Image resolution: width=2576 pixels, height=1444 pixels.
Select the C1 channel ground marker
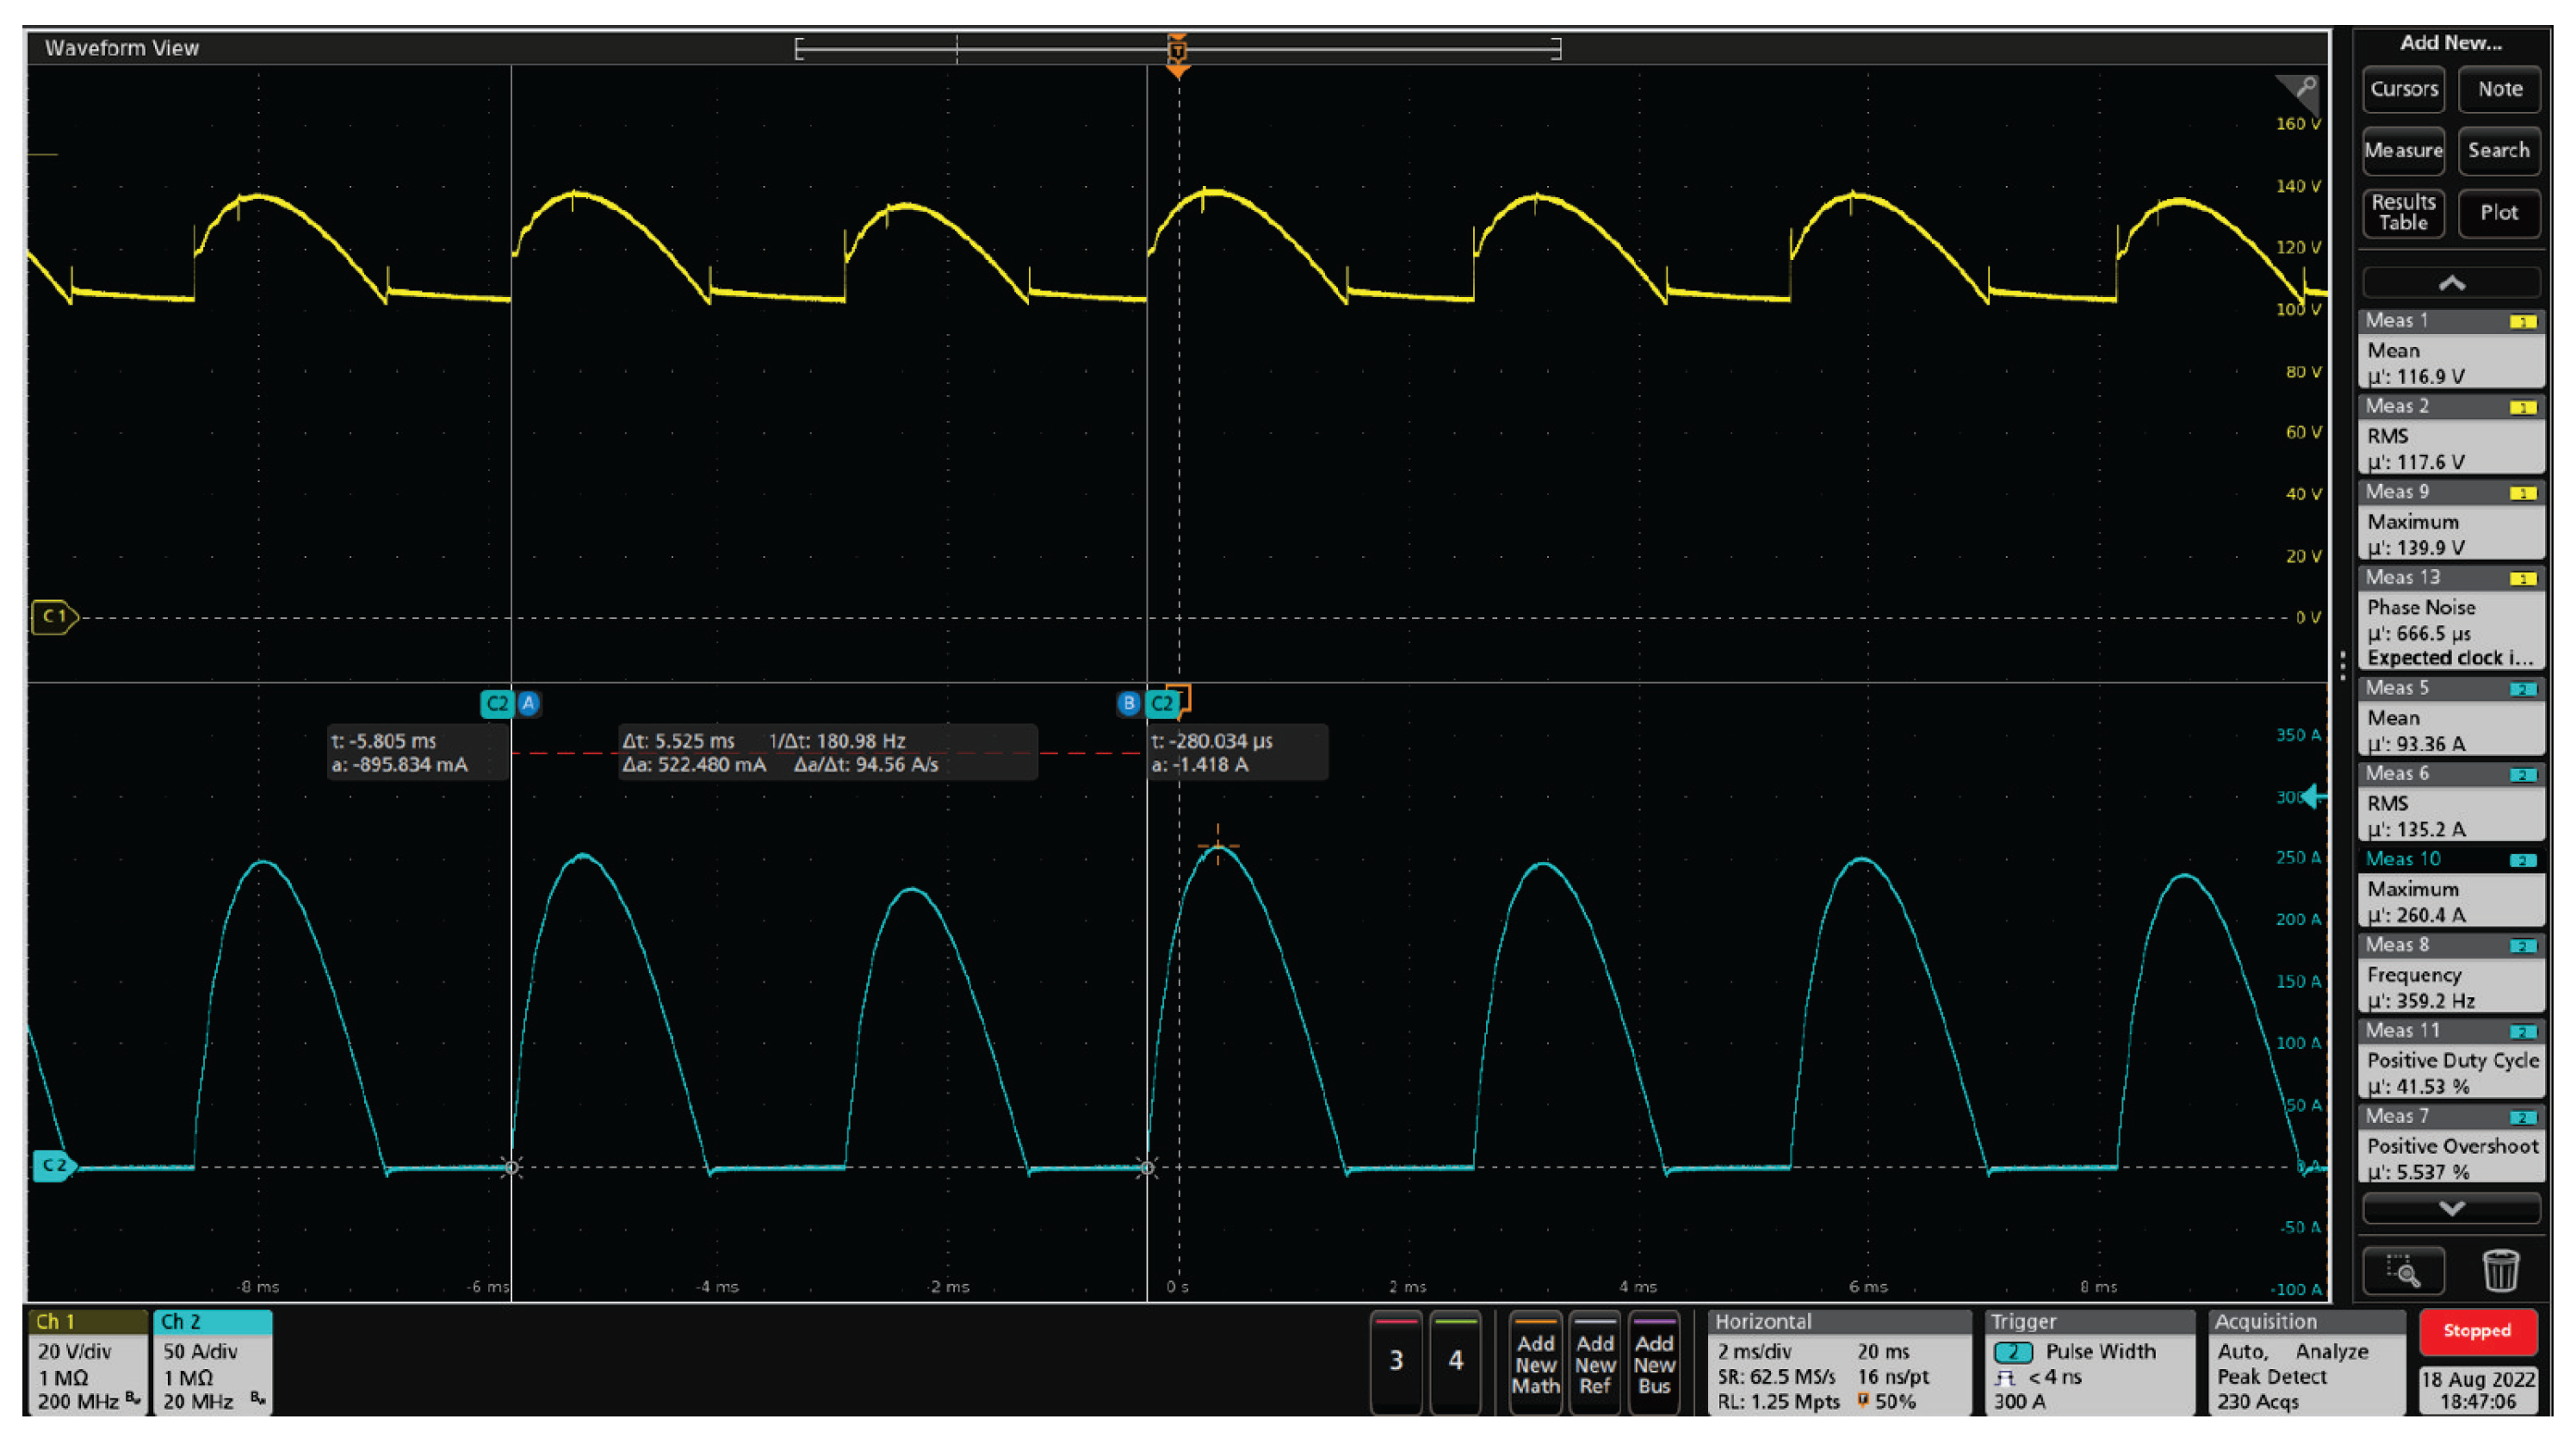pos(54,616)
